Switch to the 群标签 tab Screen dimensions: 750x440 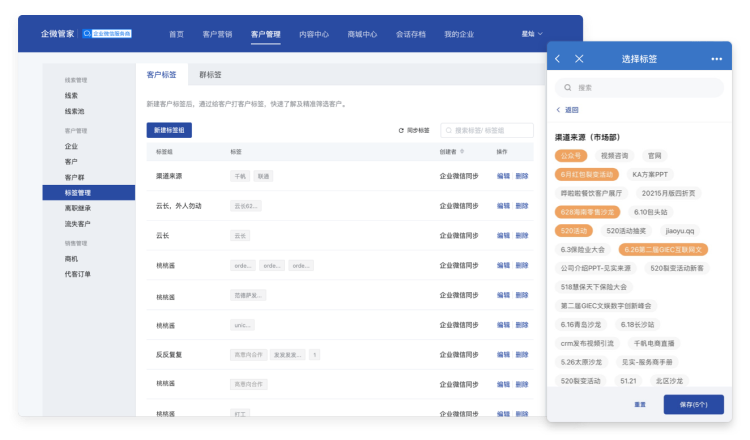click(x=211, y=75)
